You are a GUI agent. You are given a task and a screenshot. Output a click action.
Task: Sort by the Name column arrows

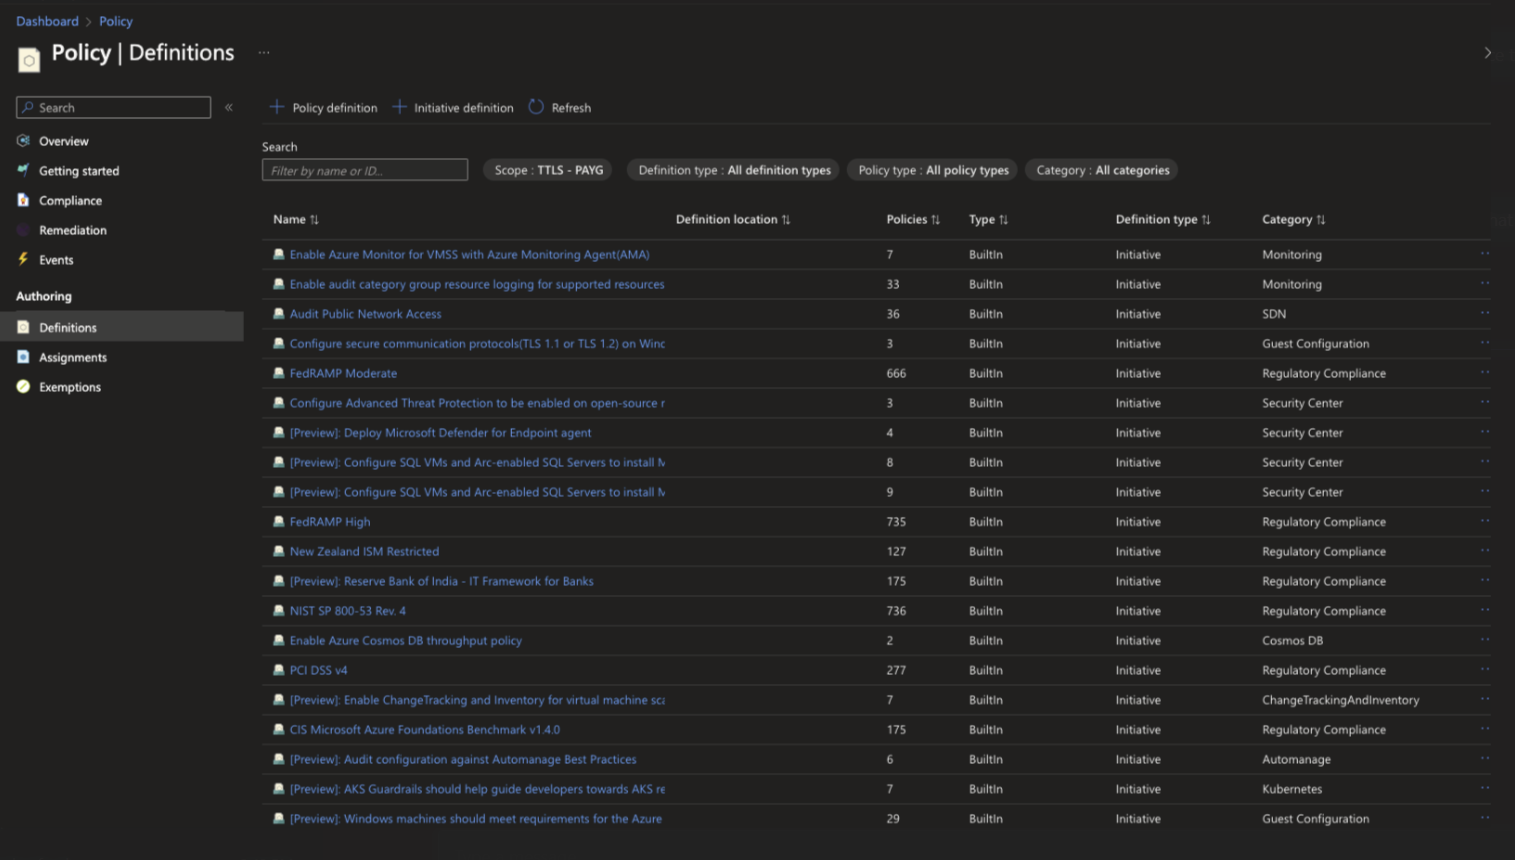[314, 220]
